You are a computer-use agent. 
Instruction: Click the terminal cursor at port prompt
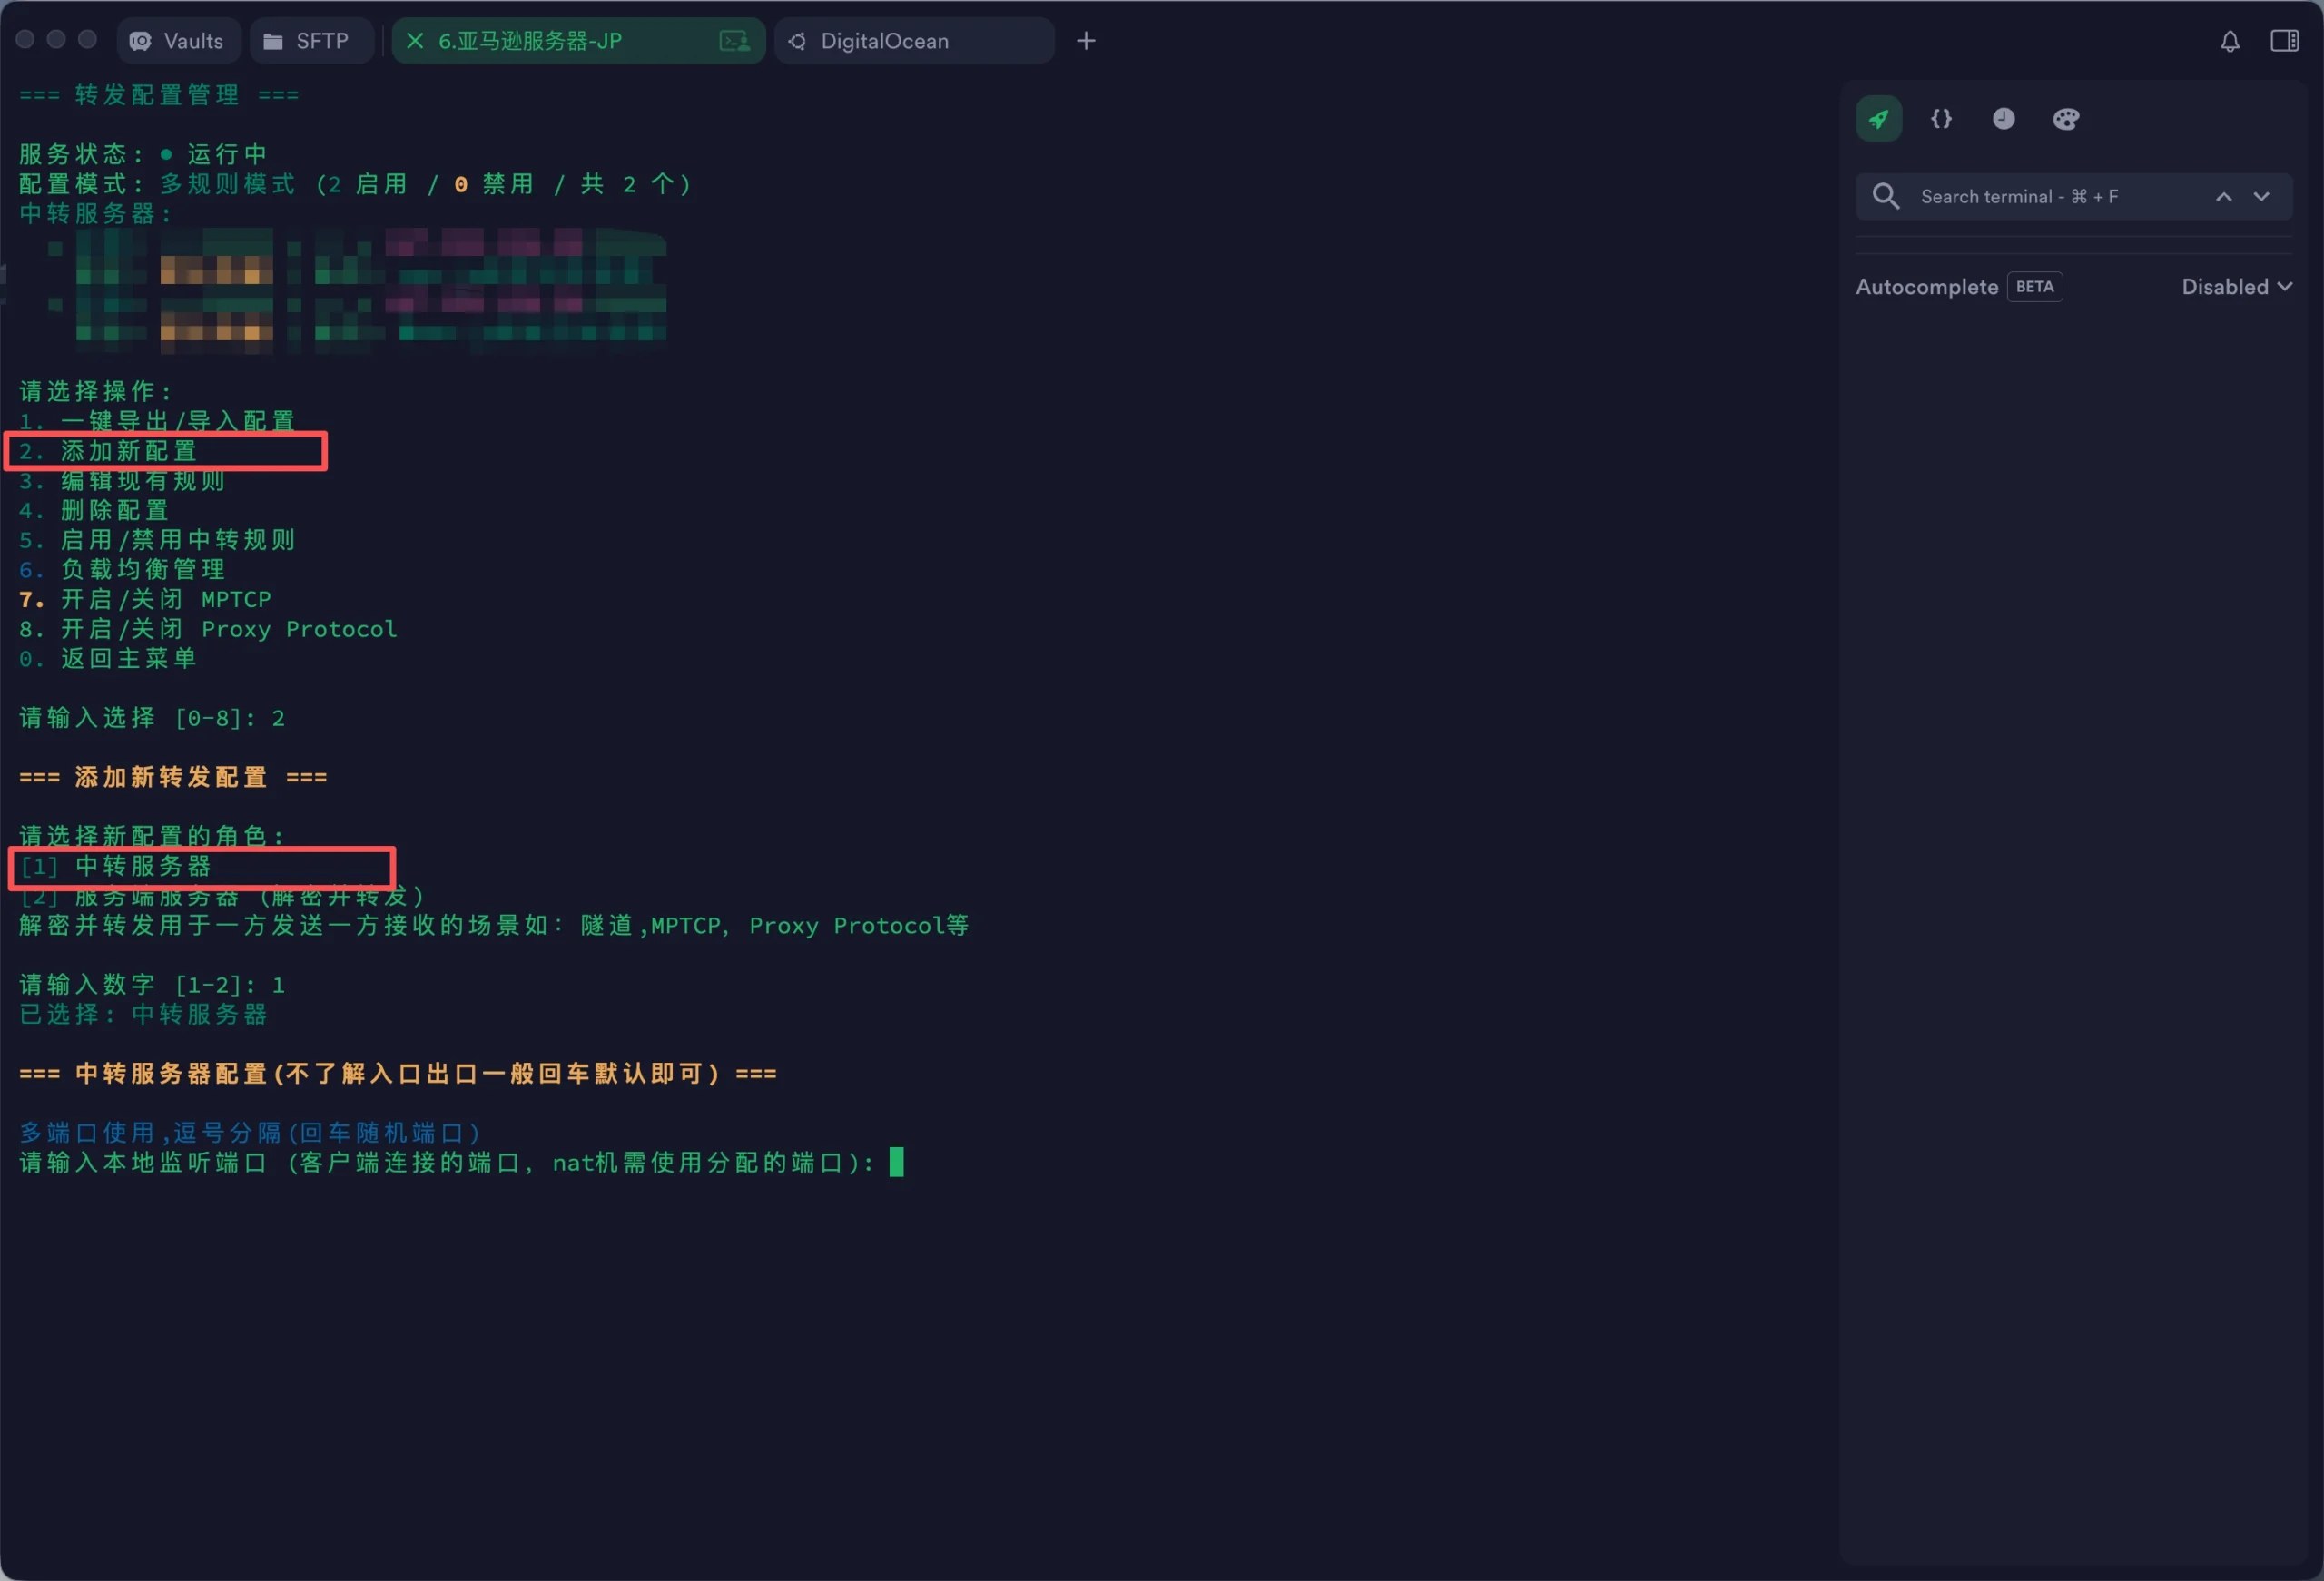pos(896,1162)
